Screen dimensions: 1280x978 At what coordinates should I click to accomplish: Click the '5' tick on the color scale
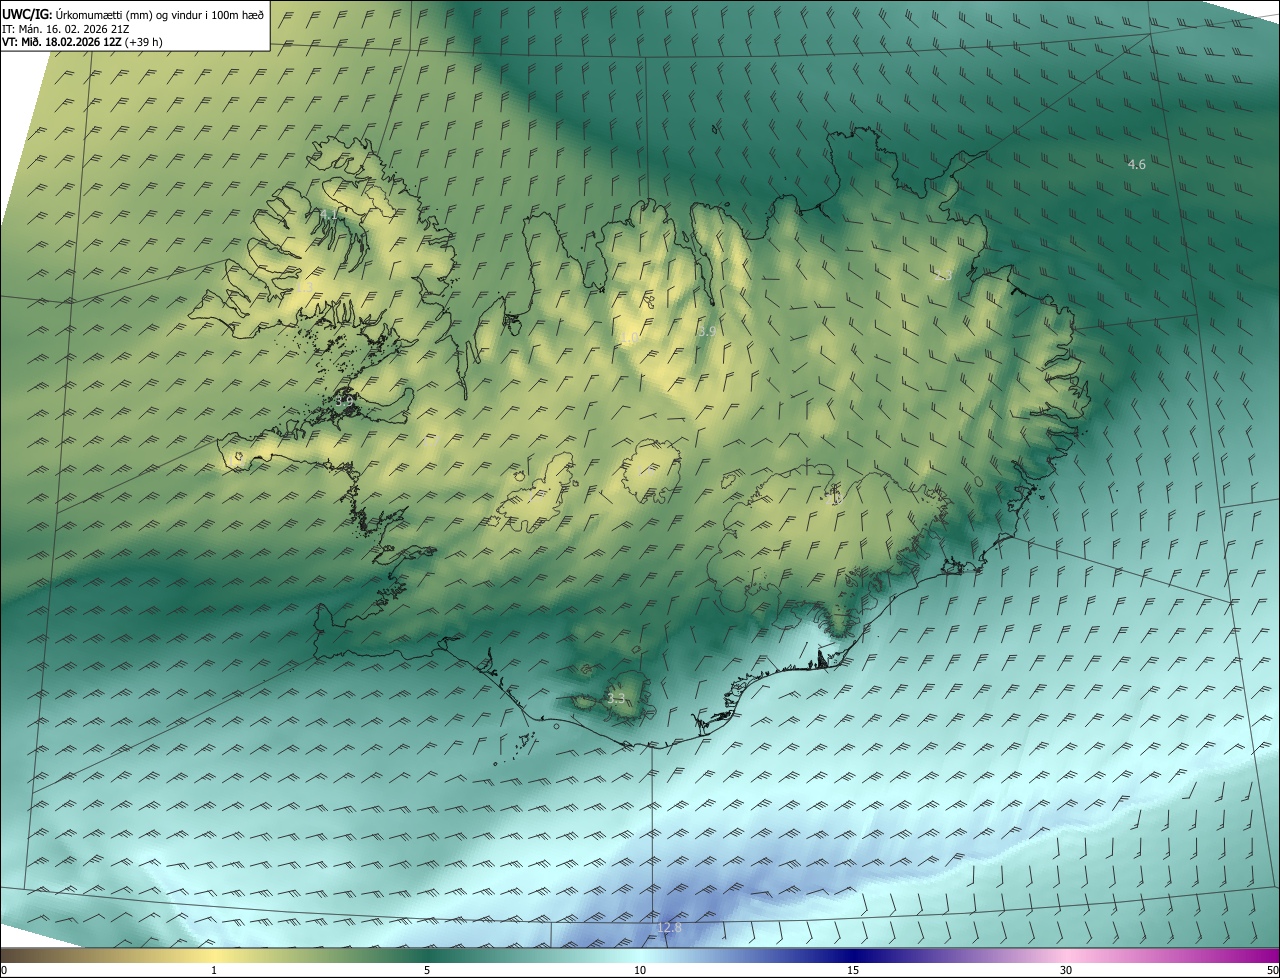427,970
